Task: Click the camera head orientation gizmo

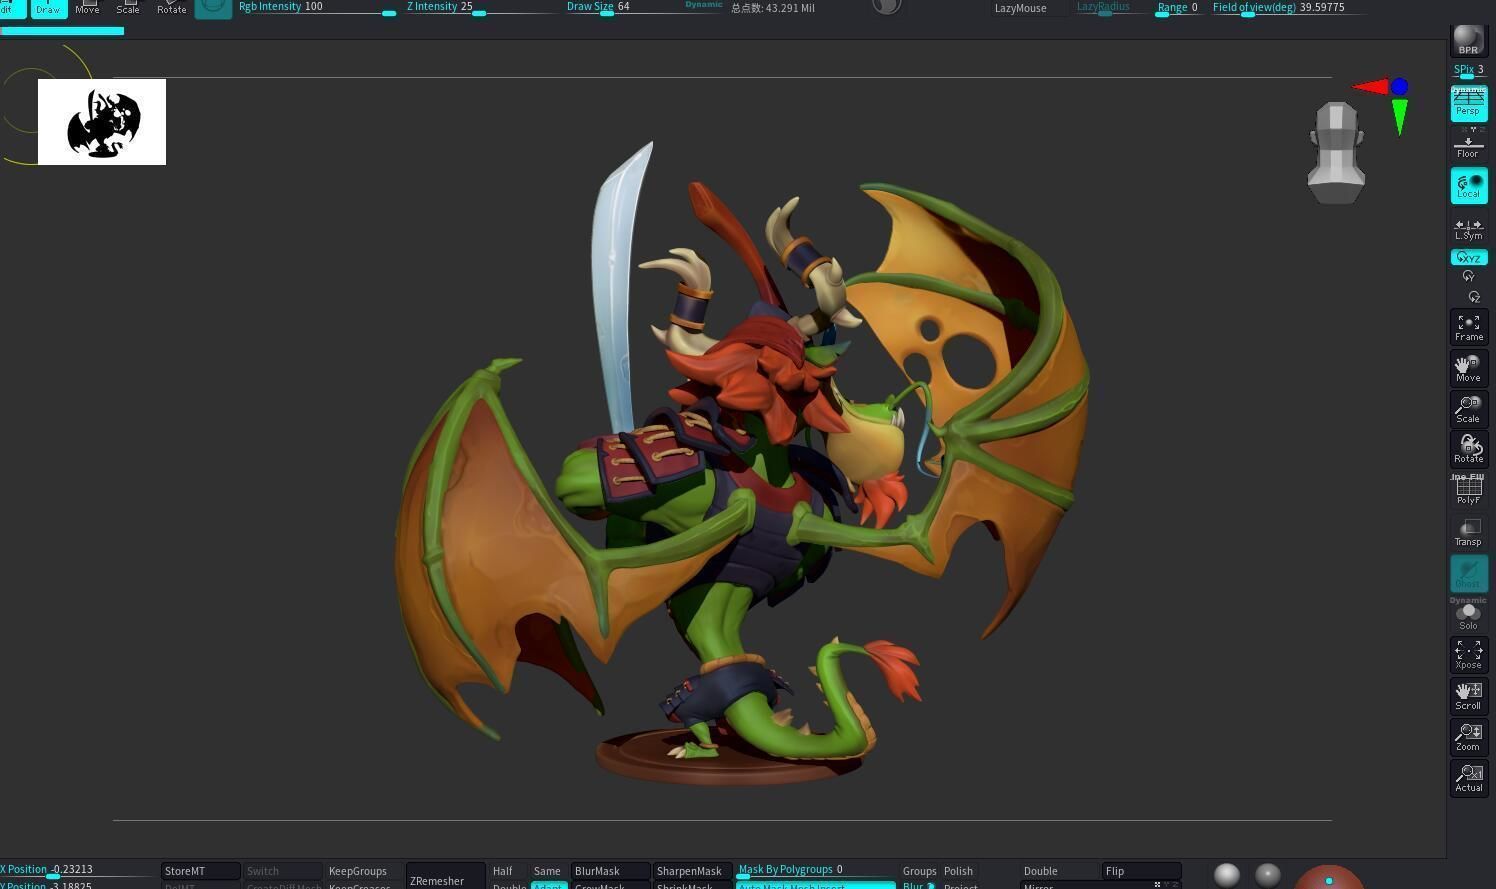Action: [1336, 153]
